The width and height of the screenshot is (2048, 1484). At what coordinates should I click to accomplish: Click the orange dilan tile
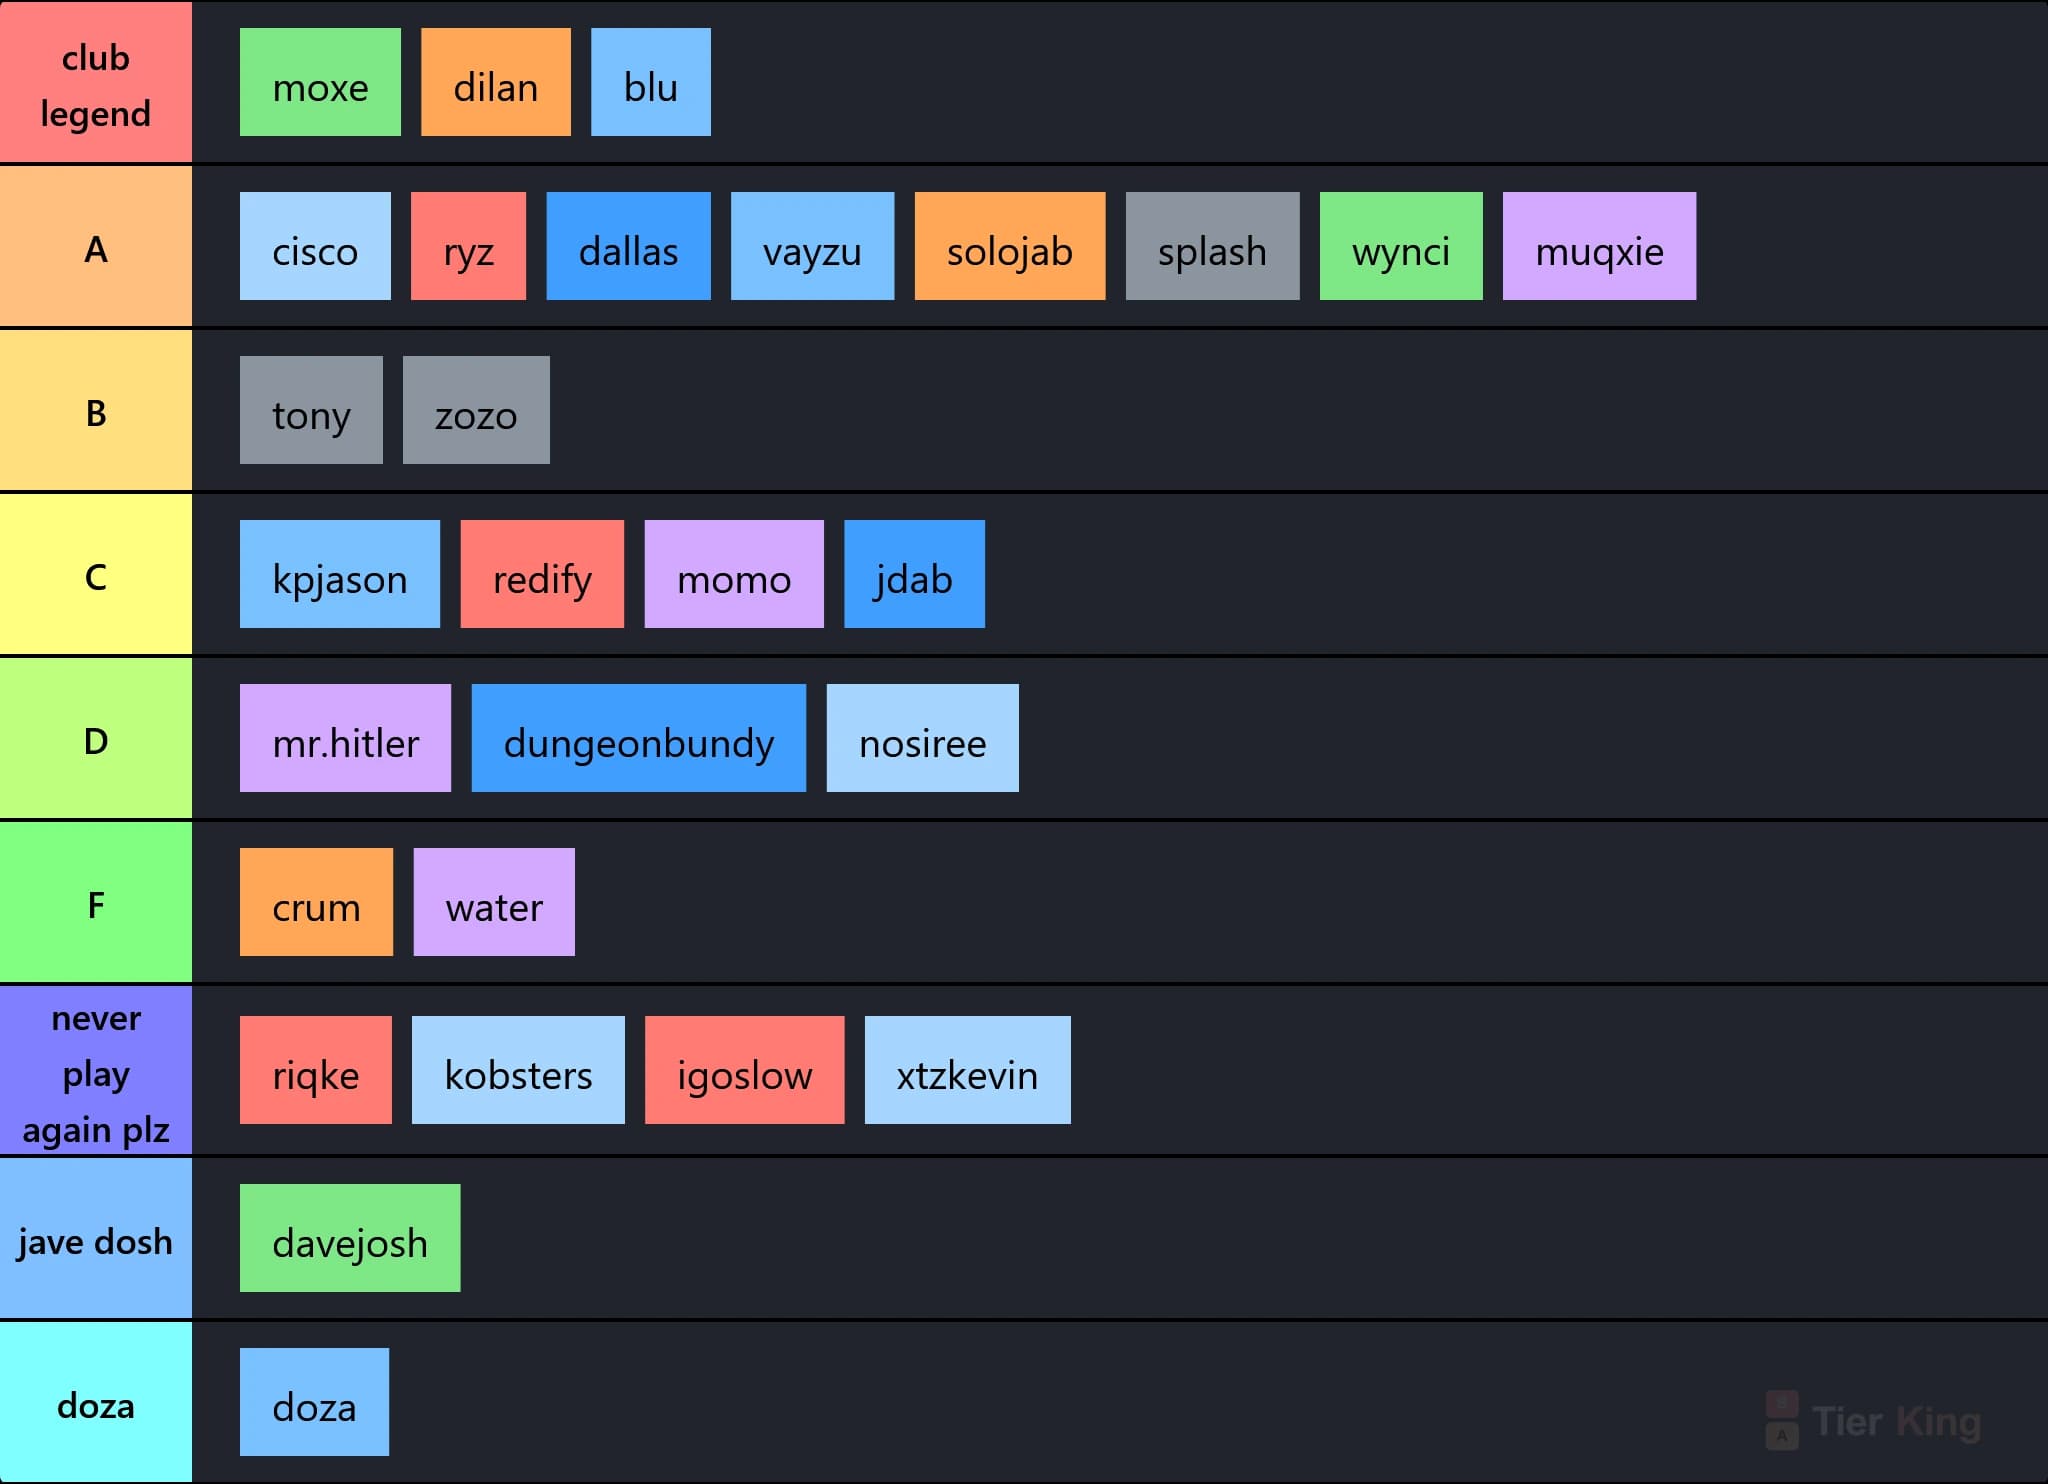(x=496, y=82)
